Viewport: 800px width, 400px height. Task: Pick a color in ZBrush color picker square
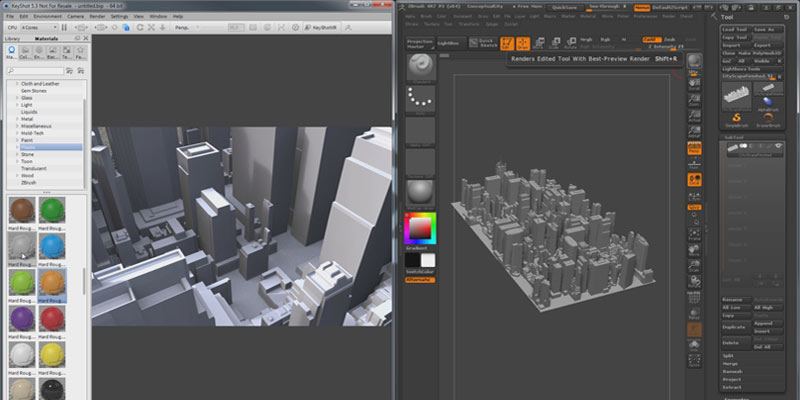[x=420, y=229]
